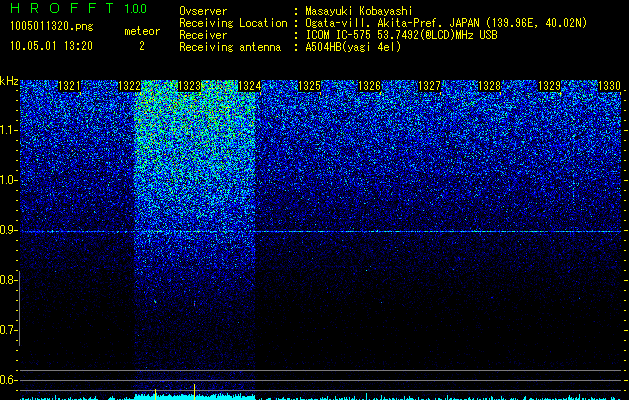Click the 0.9 kHz axis label
Image resolution: width=629 pixels, height=400 pixels.
6,230
